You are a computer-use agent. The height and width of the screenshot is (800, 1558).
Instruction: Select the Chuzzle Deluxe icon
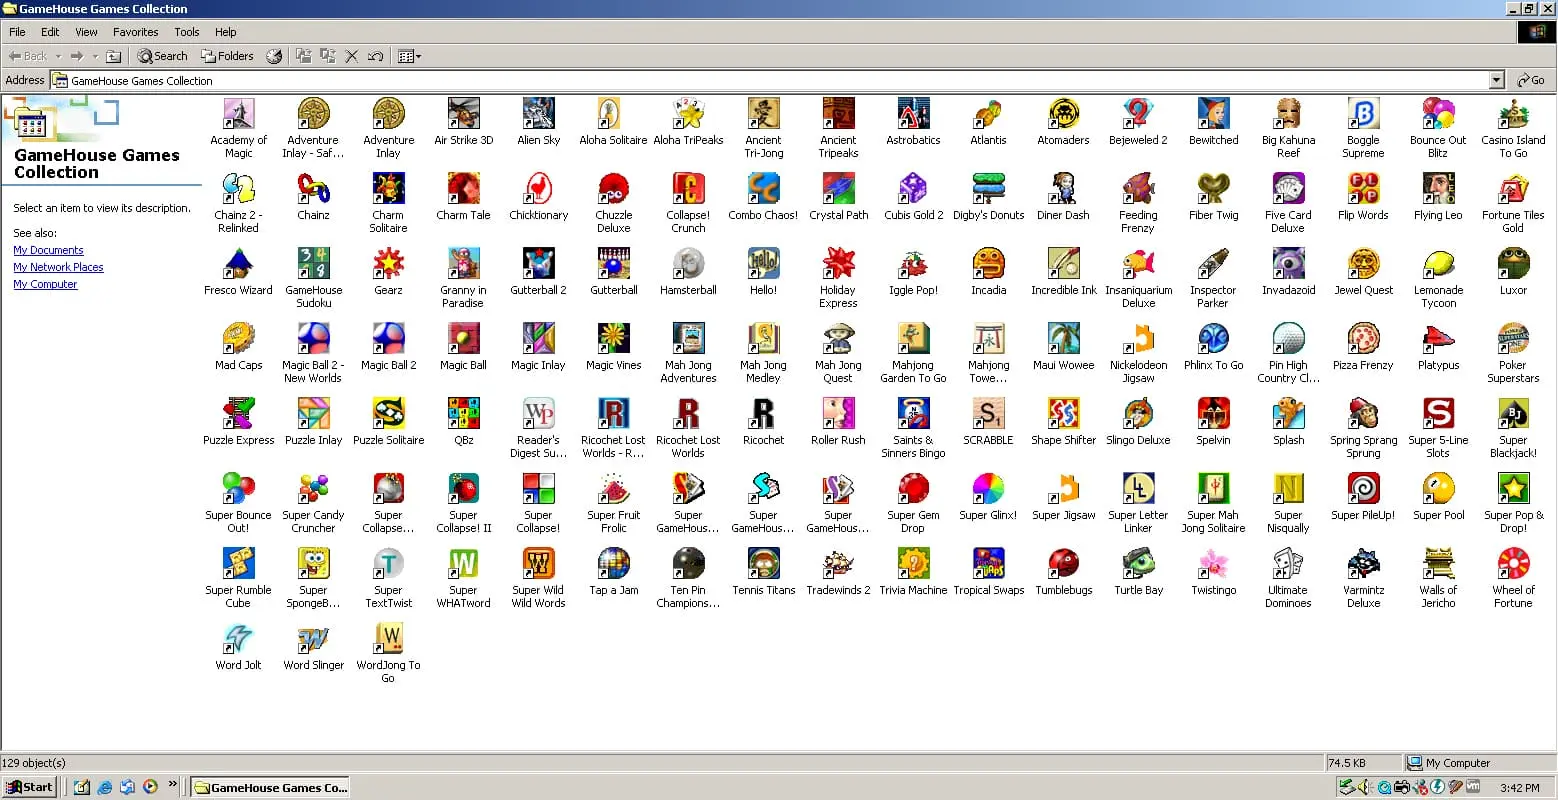pos(613,189)
